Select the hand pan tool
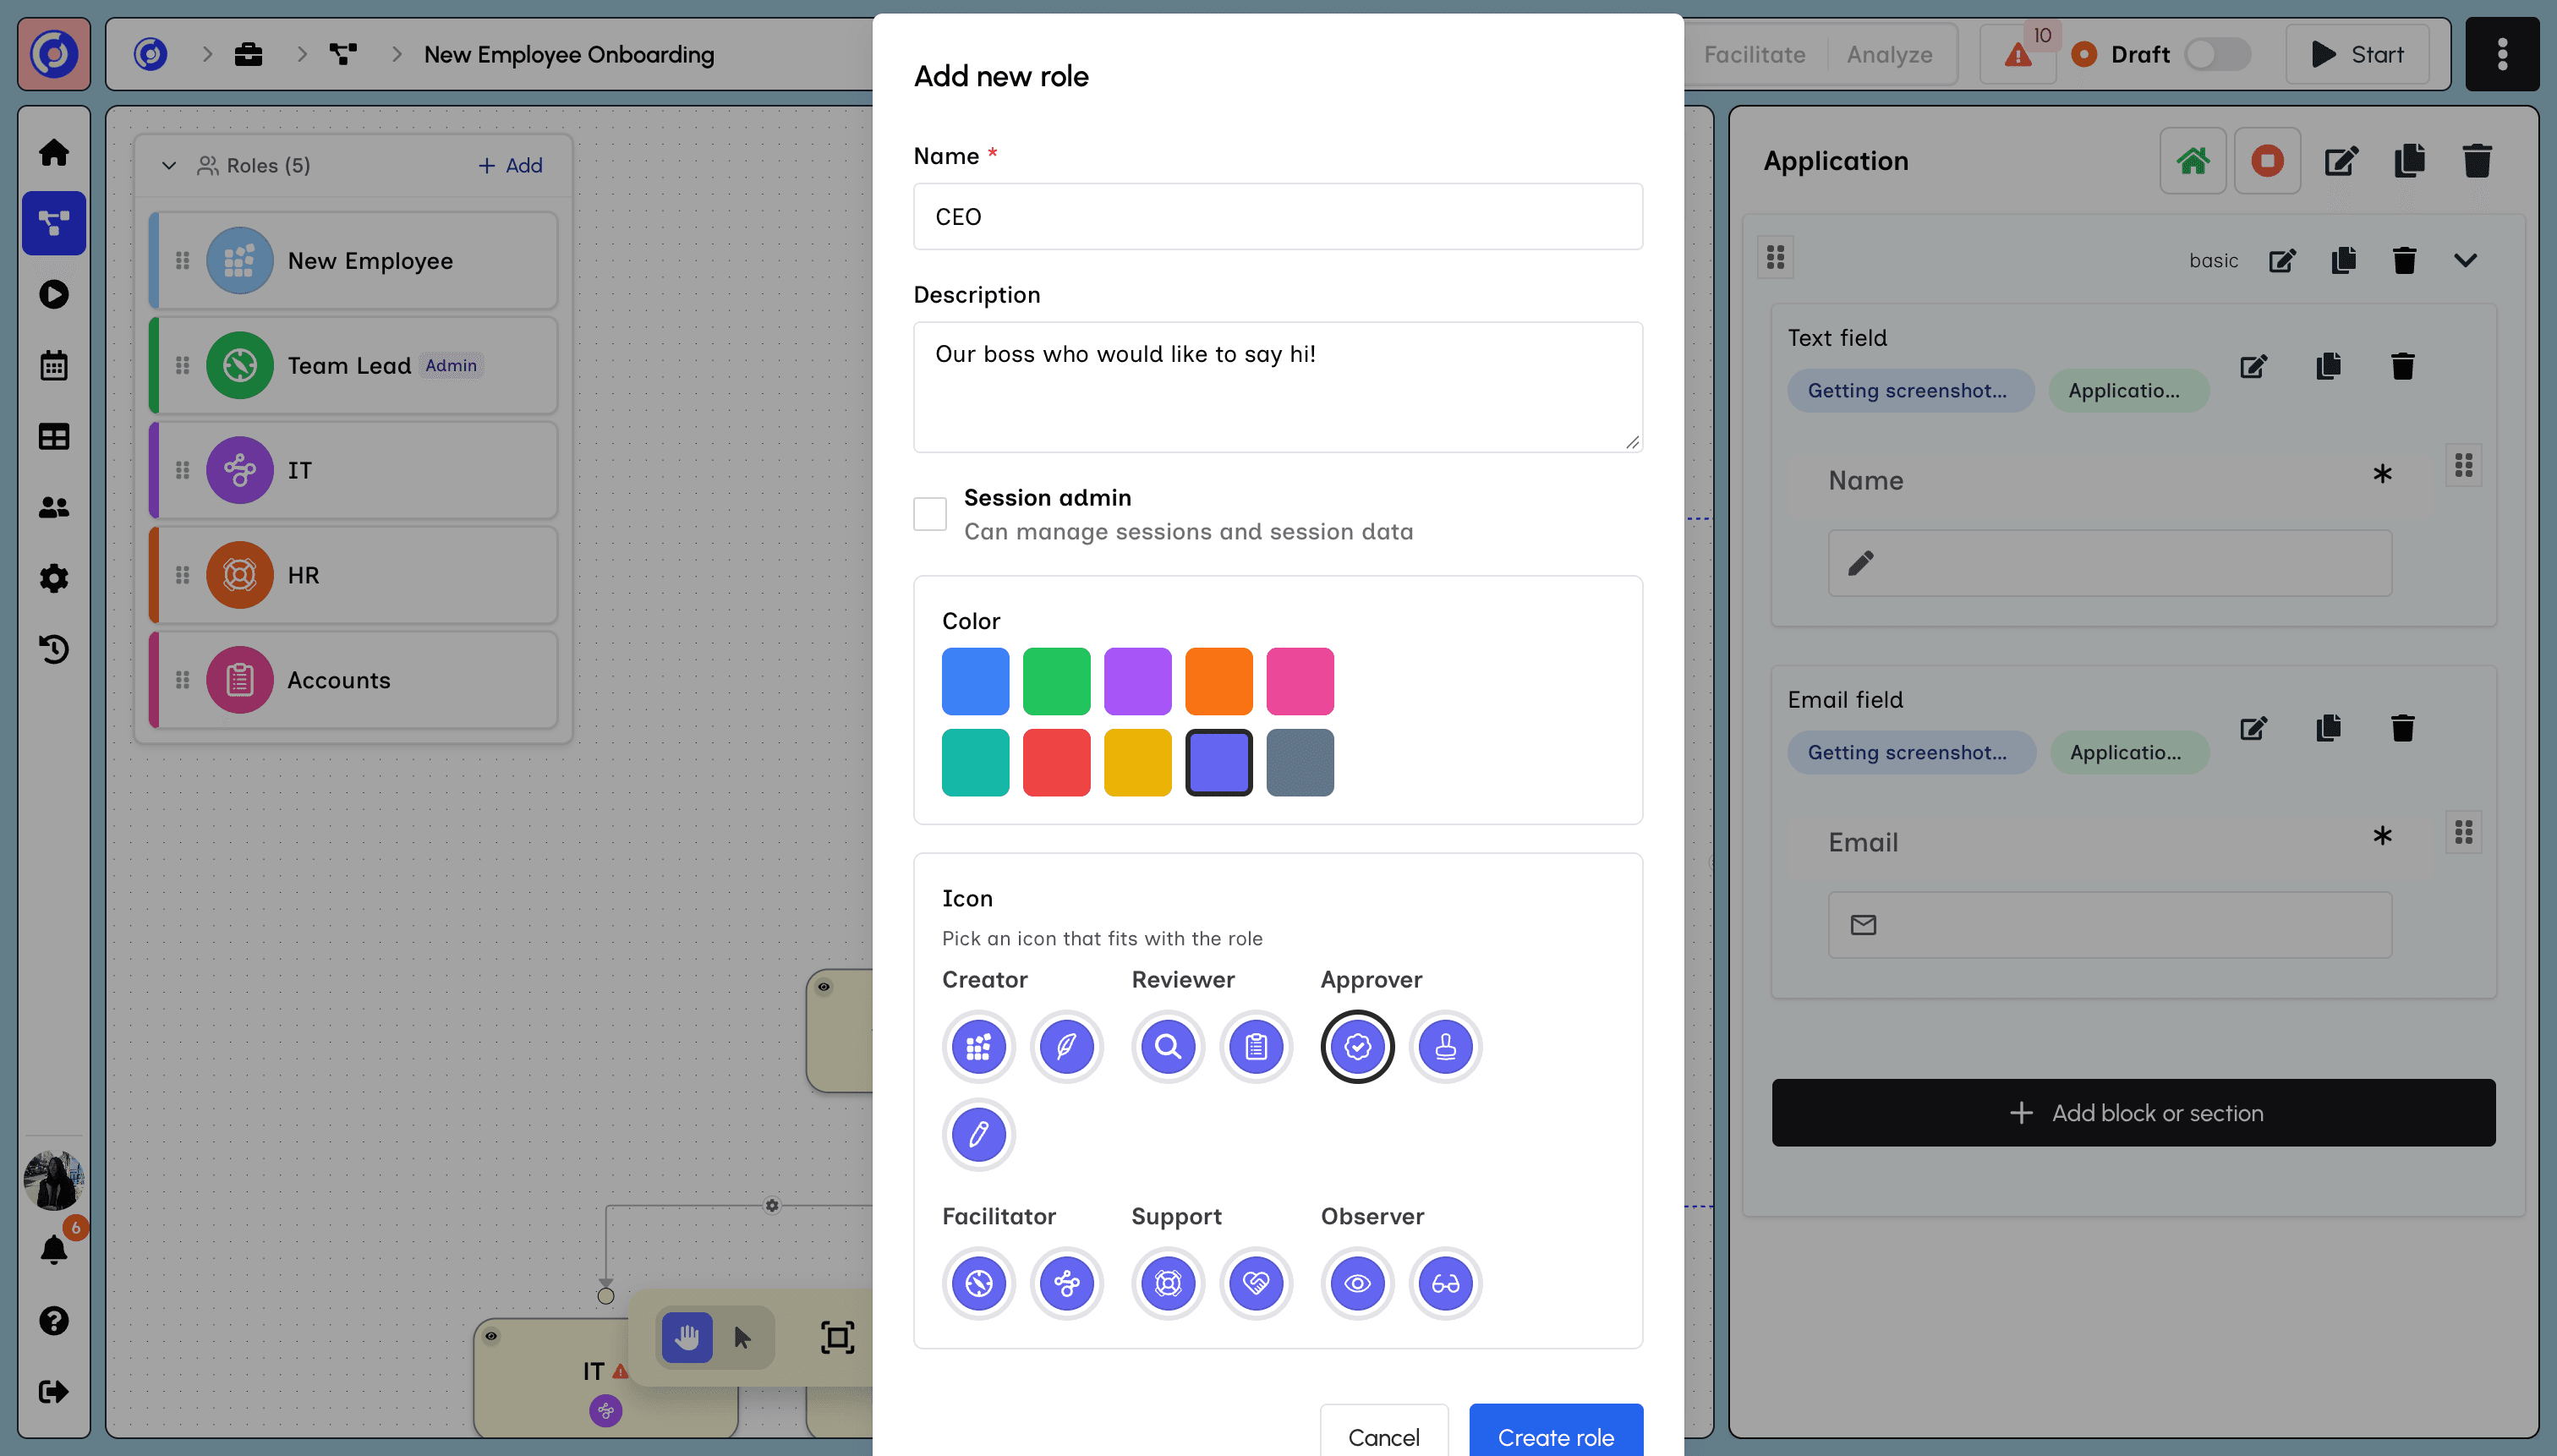Viewport: 2557px width, 1456px height. (687, 1337)
